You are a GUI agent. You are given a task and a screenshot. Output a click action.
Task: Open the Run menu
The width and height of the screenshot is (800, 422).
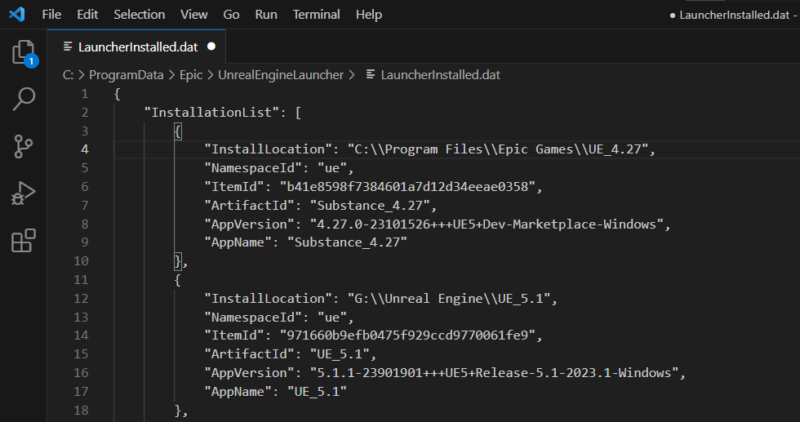tap(266, 14)
